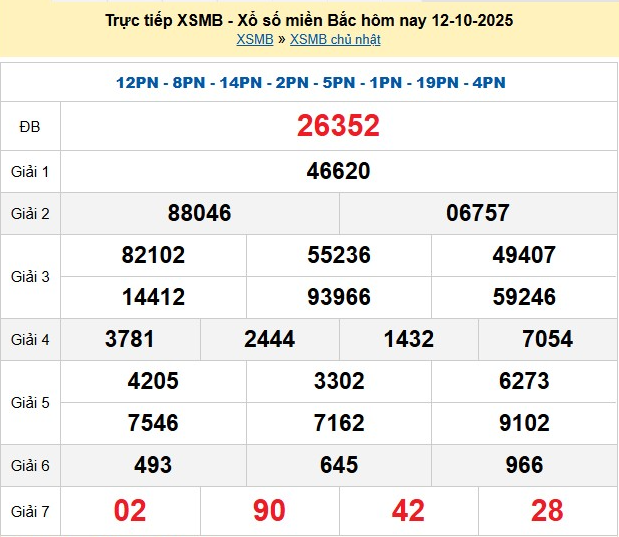Select the Giải 5 number 7546
The height and width of the screenshot is (537, 619).
click(x=153, y=423)
